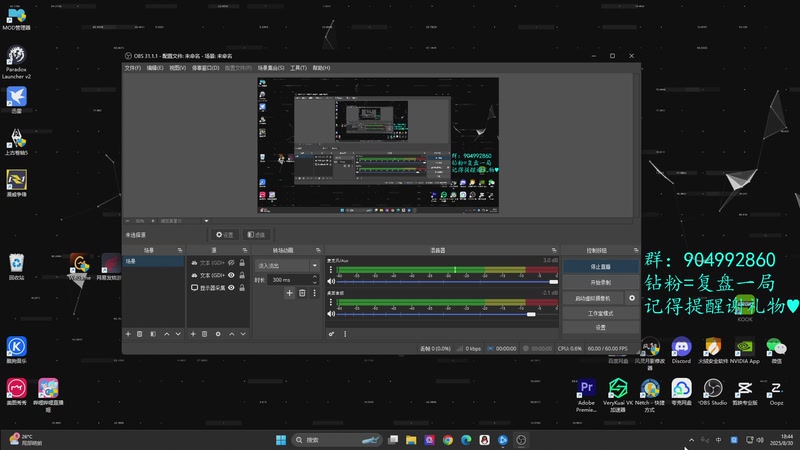Open the File (F) menu in OBS
This screenshot has height=450, width=800.
[x=133, y=68]
